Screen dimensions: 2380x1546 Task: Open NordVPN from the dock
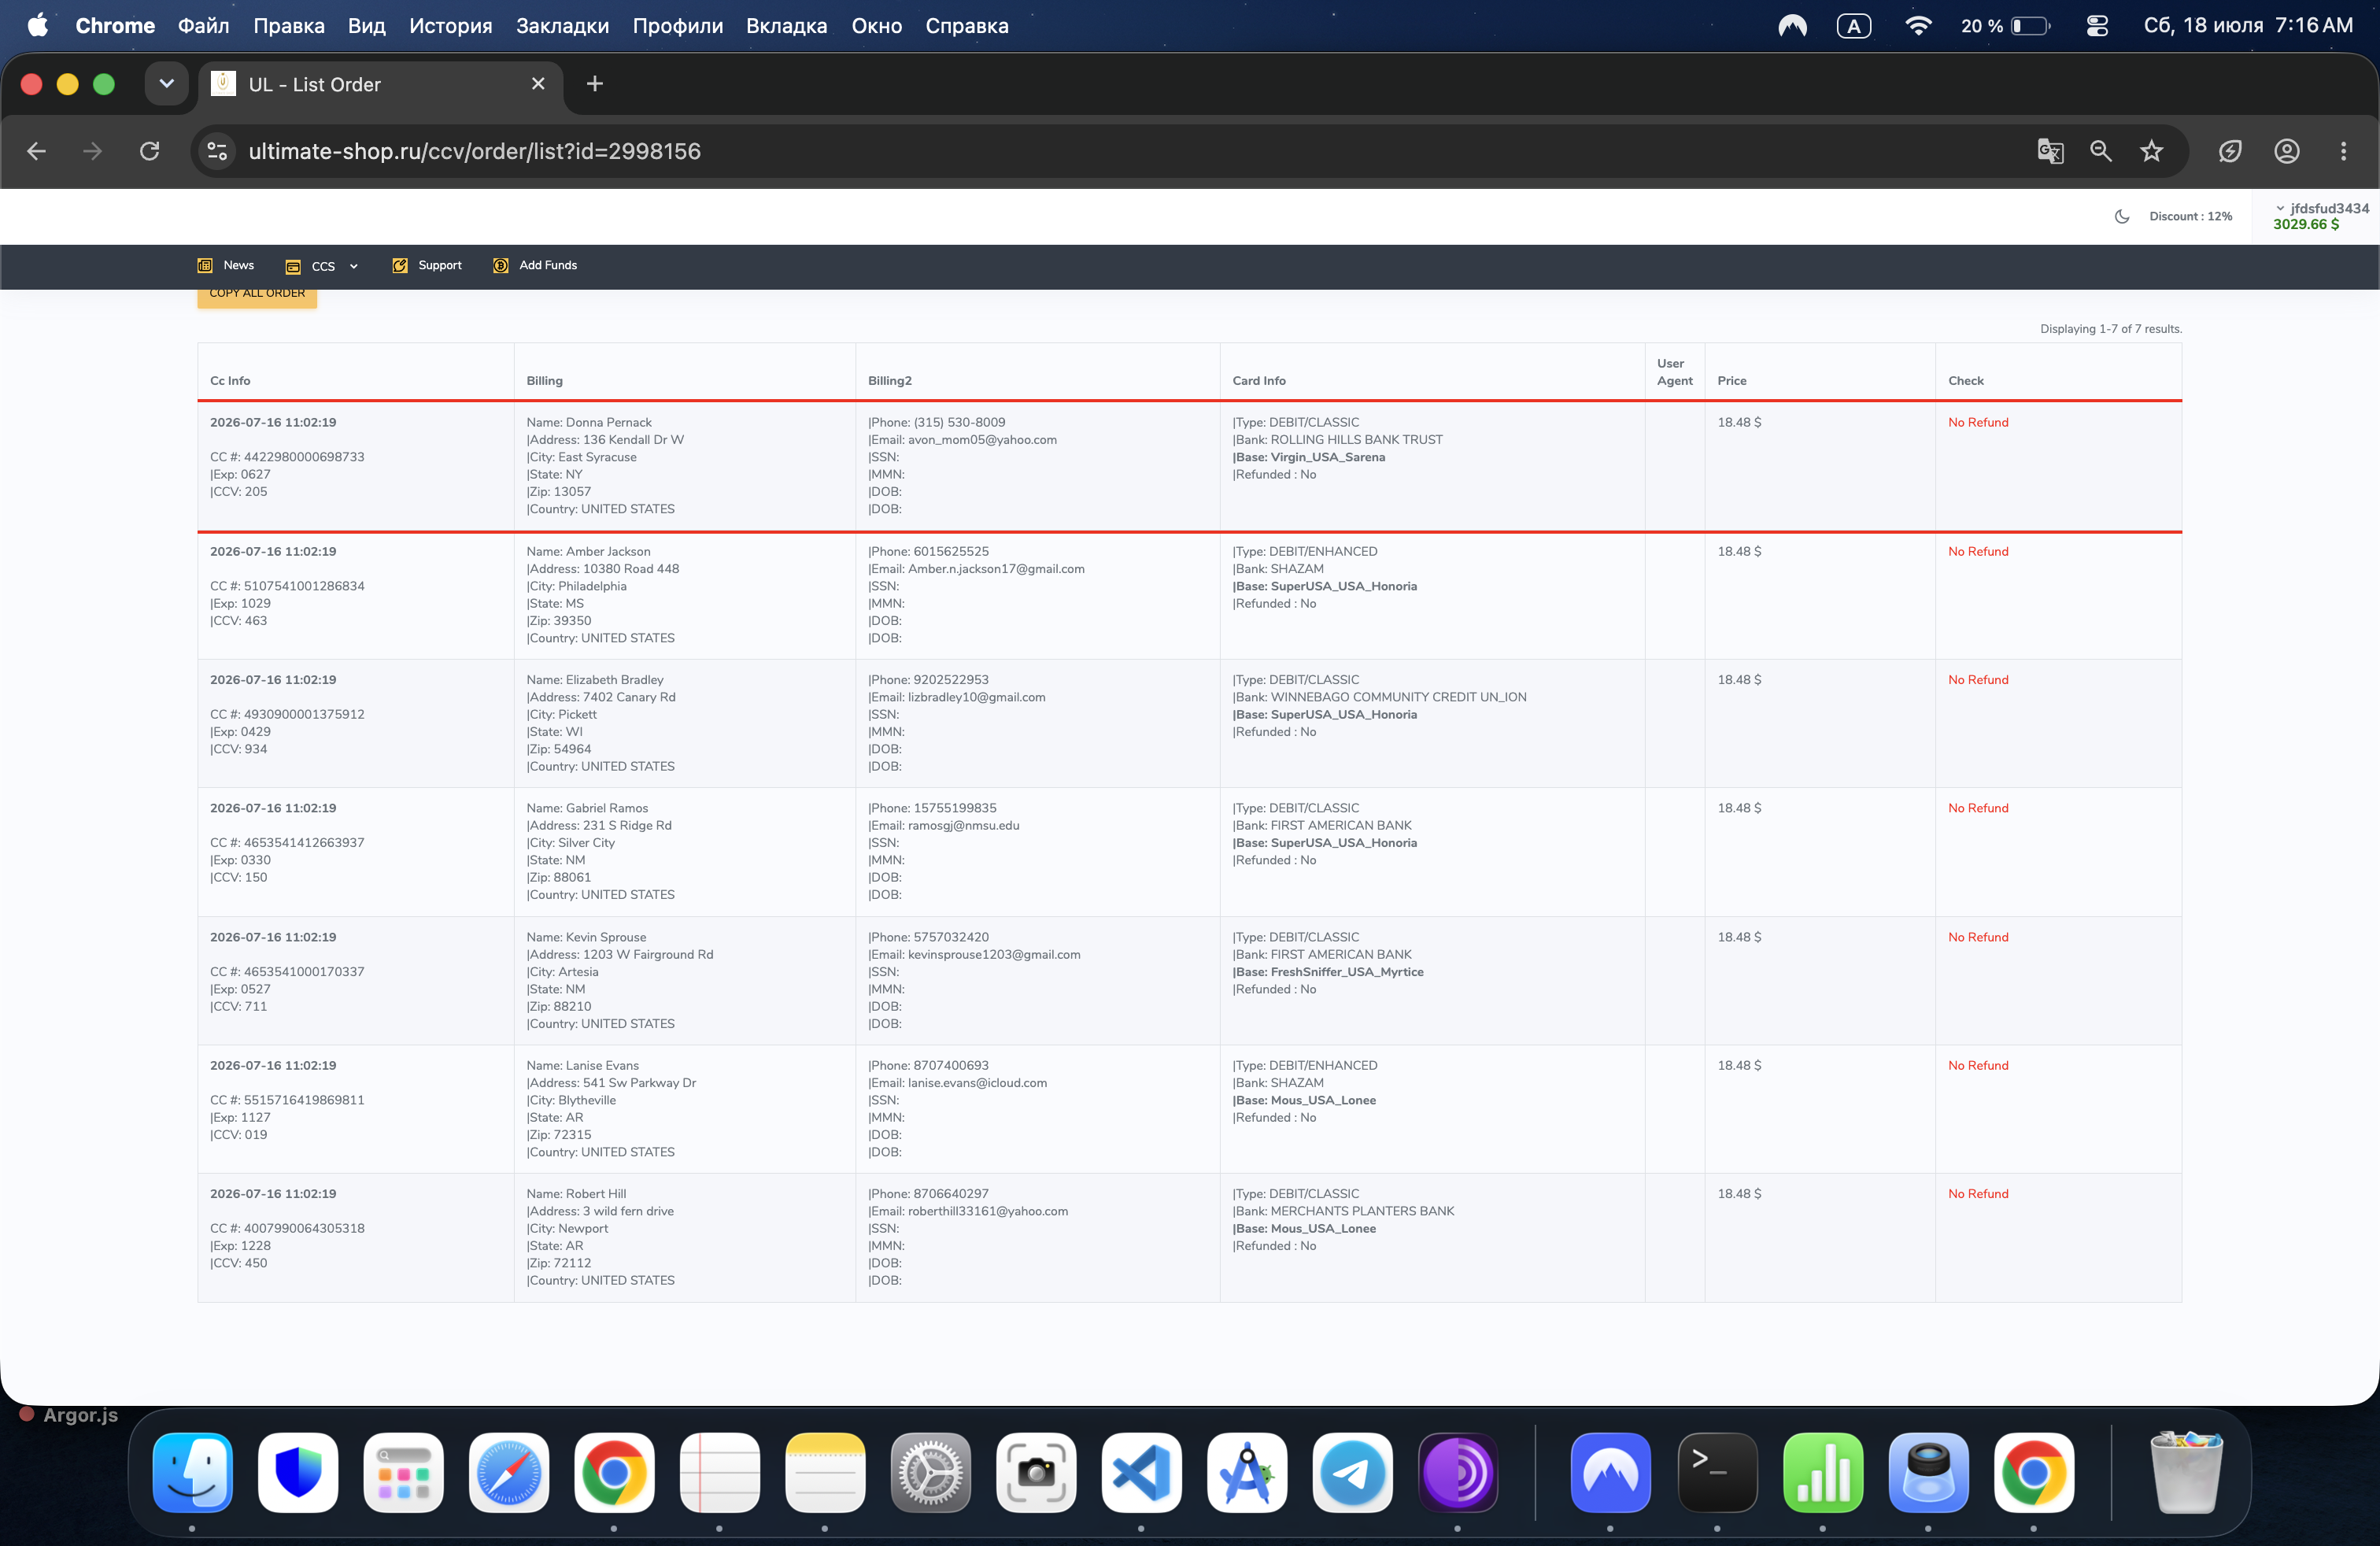tap(1610, 1472)
